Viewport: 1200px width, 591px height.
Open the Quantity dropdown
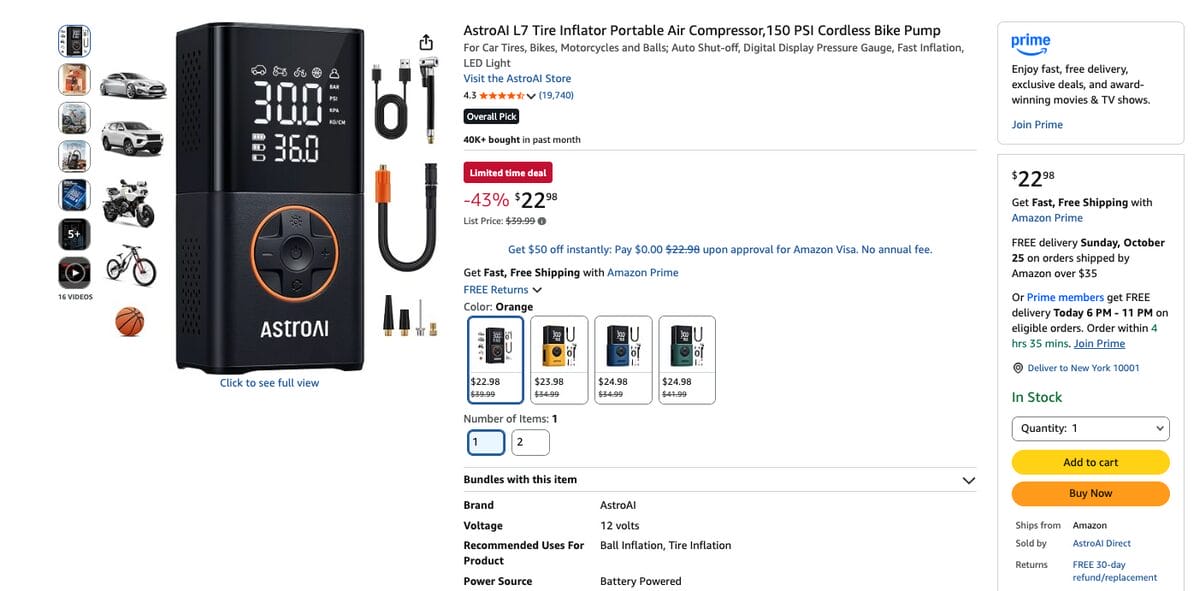(1090, 428)
